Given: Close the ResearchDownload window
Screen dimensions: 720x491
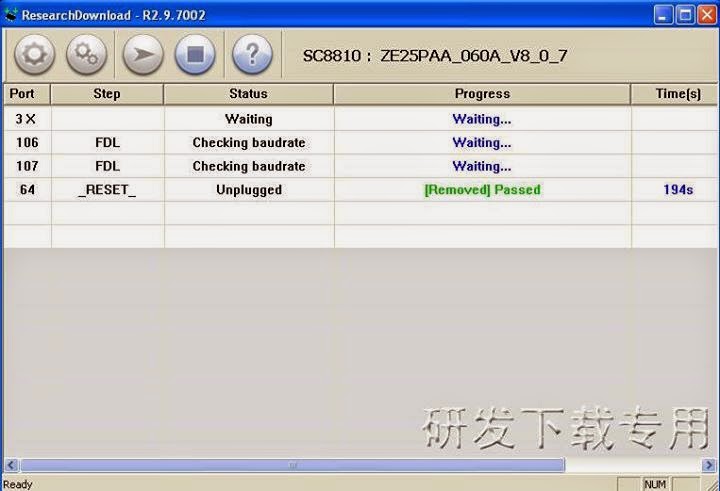Looking at the screenshot, I should [707, 15].
